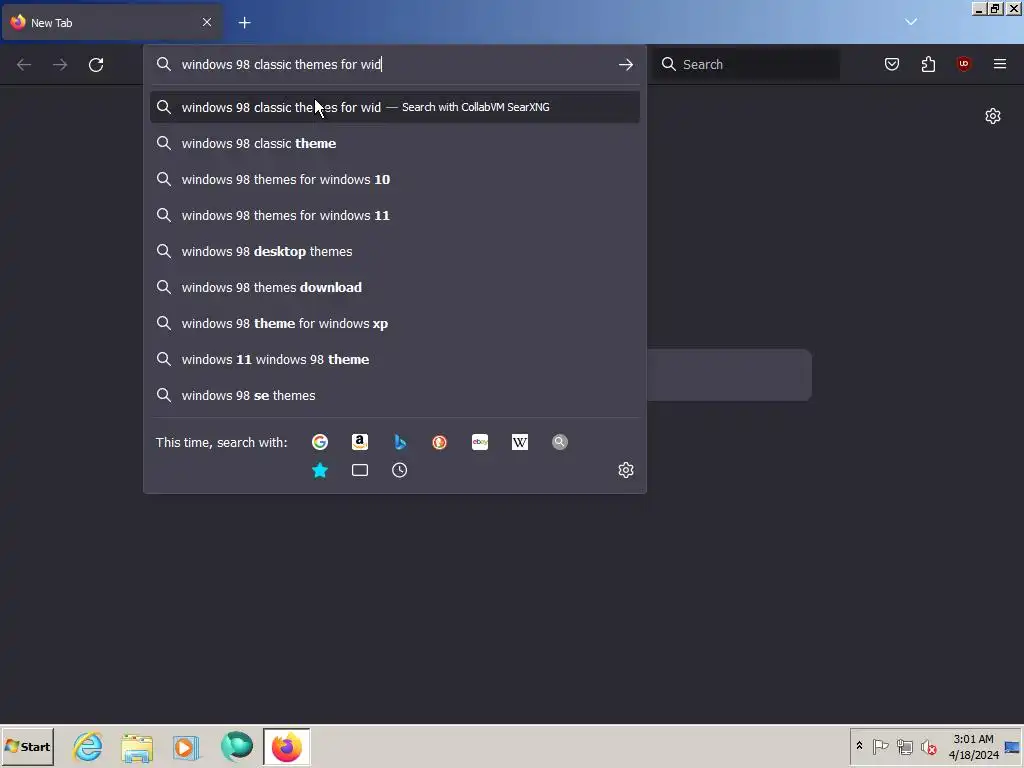Launch Windows Media Player from taskbar
Image resolution: width=1024 pixels, height=768 pixels.
186,746
